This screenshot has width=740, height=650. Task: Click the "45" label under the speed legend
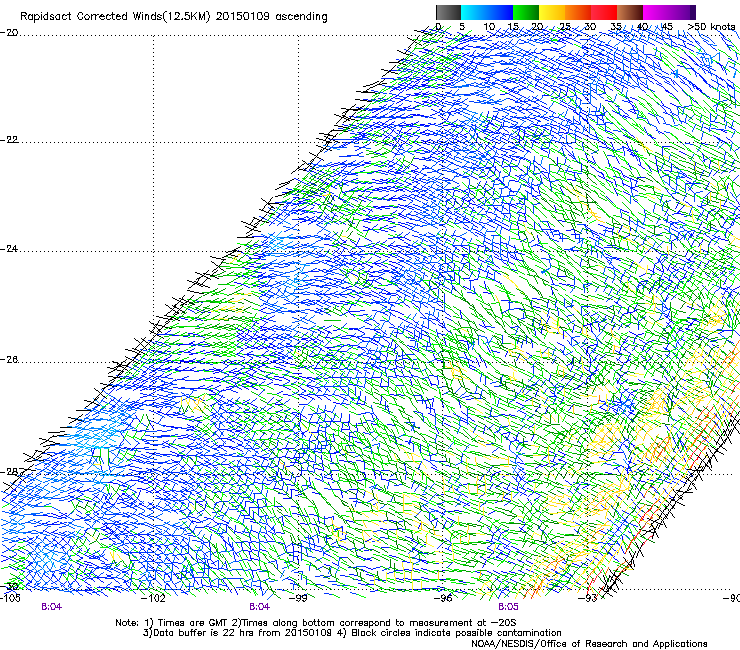click(x=667, y=27)
